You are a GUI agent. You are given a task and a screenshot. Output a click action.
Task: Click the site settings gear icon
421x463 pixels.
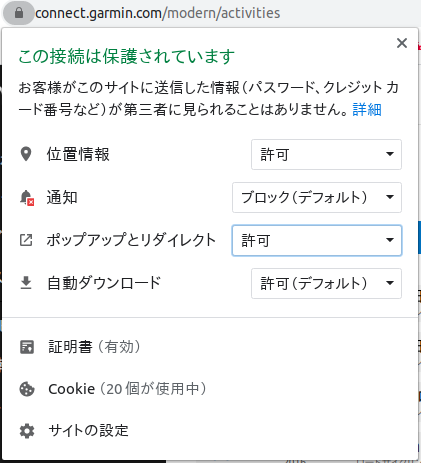(x=27, y=431)
